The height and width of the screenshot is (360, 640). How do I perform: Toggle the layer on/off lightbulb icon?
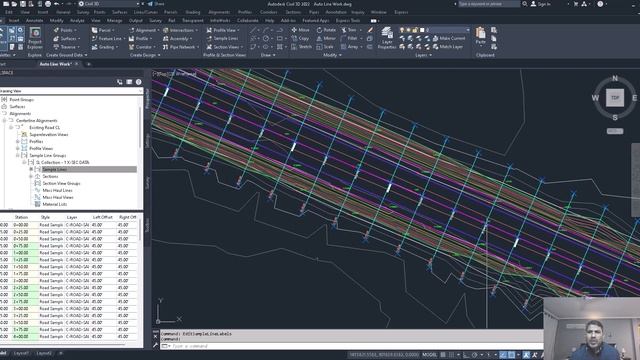click(402, 30)
